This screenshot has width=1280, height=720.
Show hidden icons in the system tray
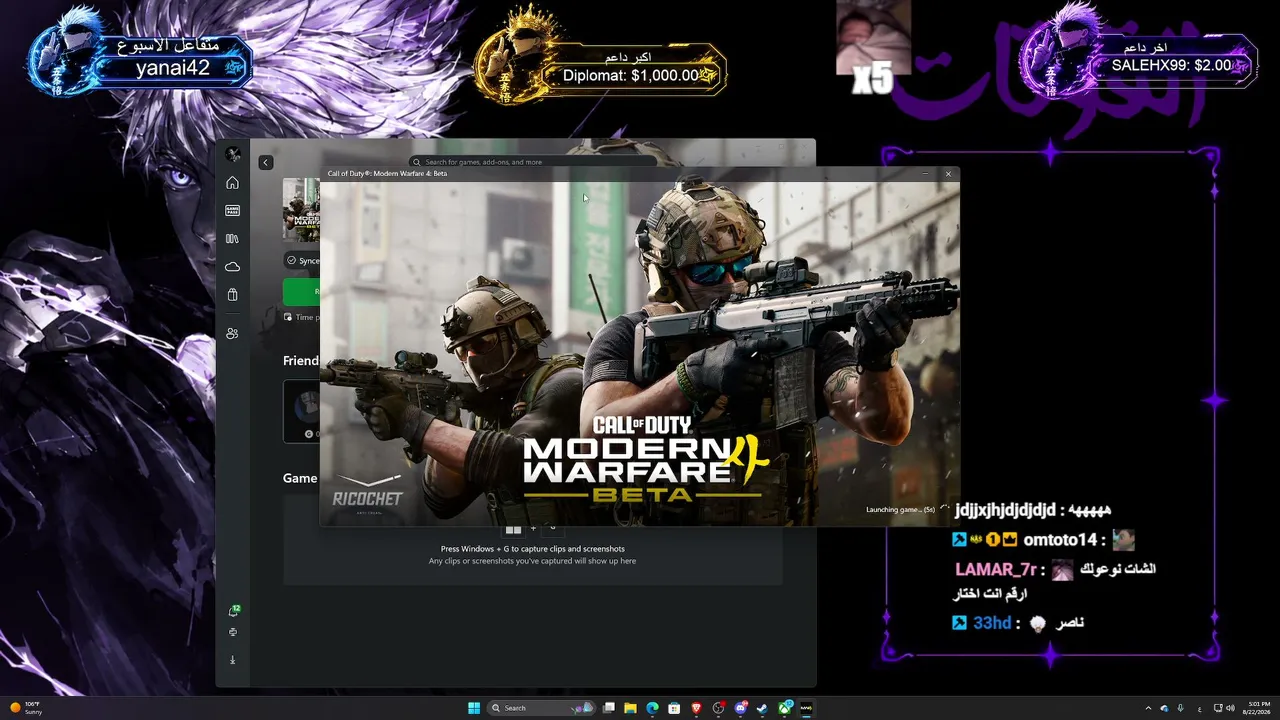(1148, 708)
